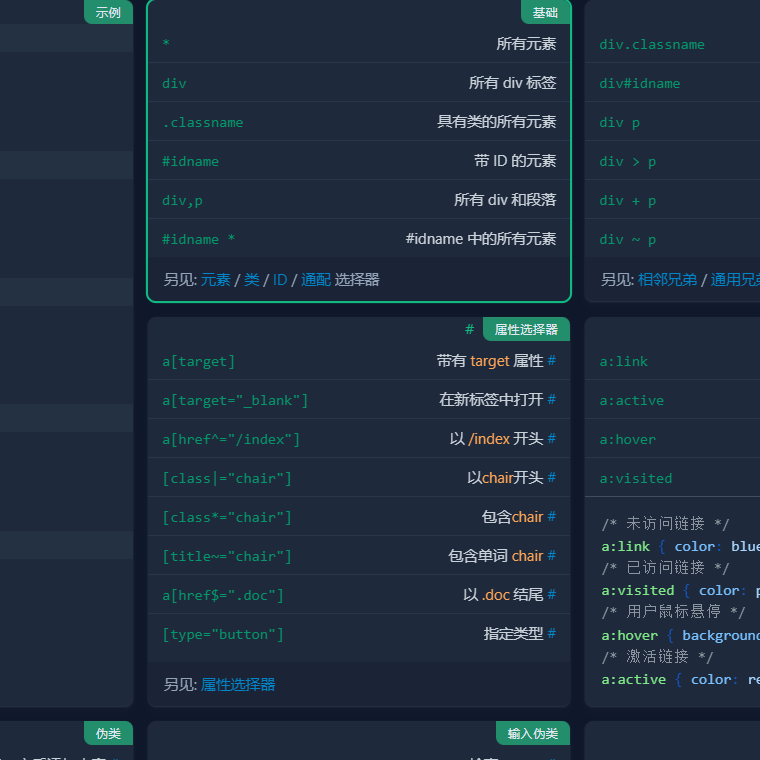Select the 基础 card tag
The height and width of the screenshot is (760, 760).
[545, 12]
